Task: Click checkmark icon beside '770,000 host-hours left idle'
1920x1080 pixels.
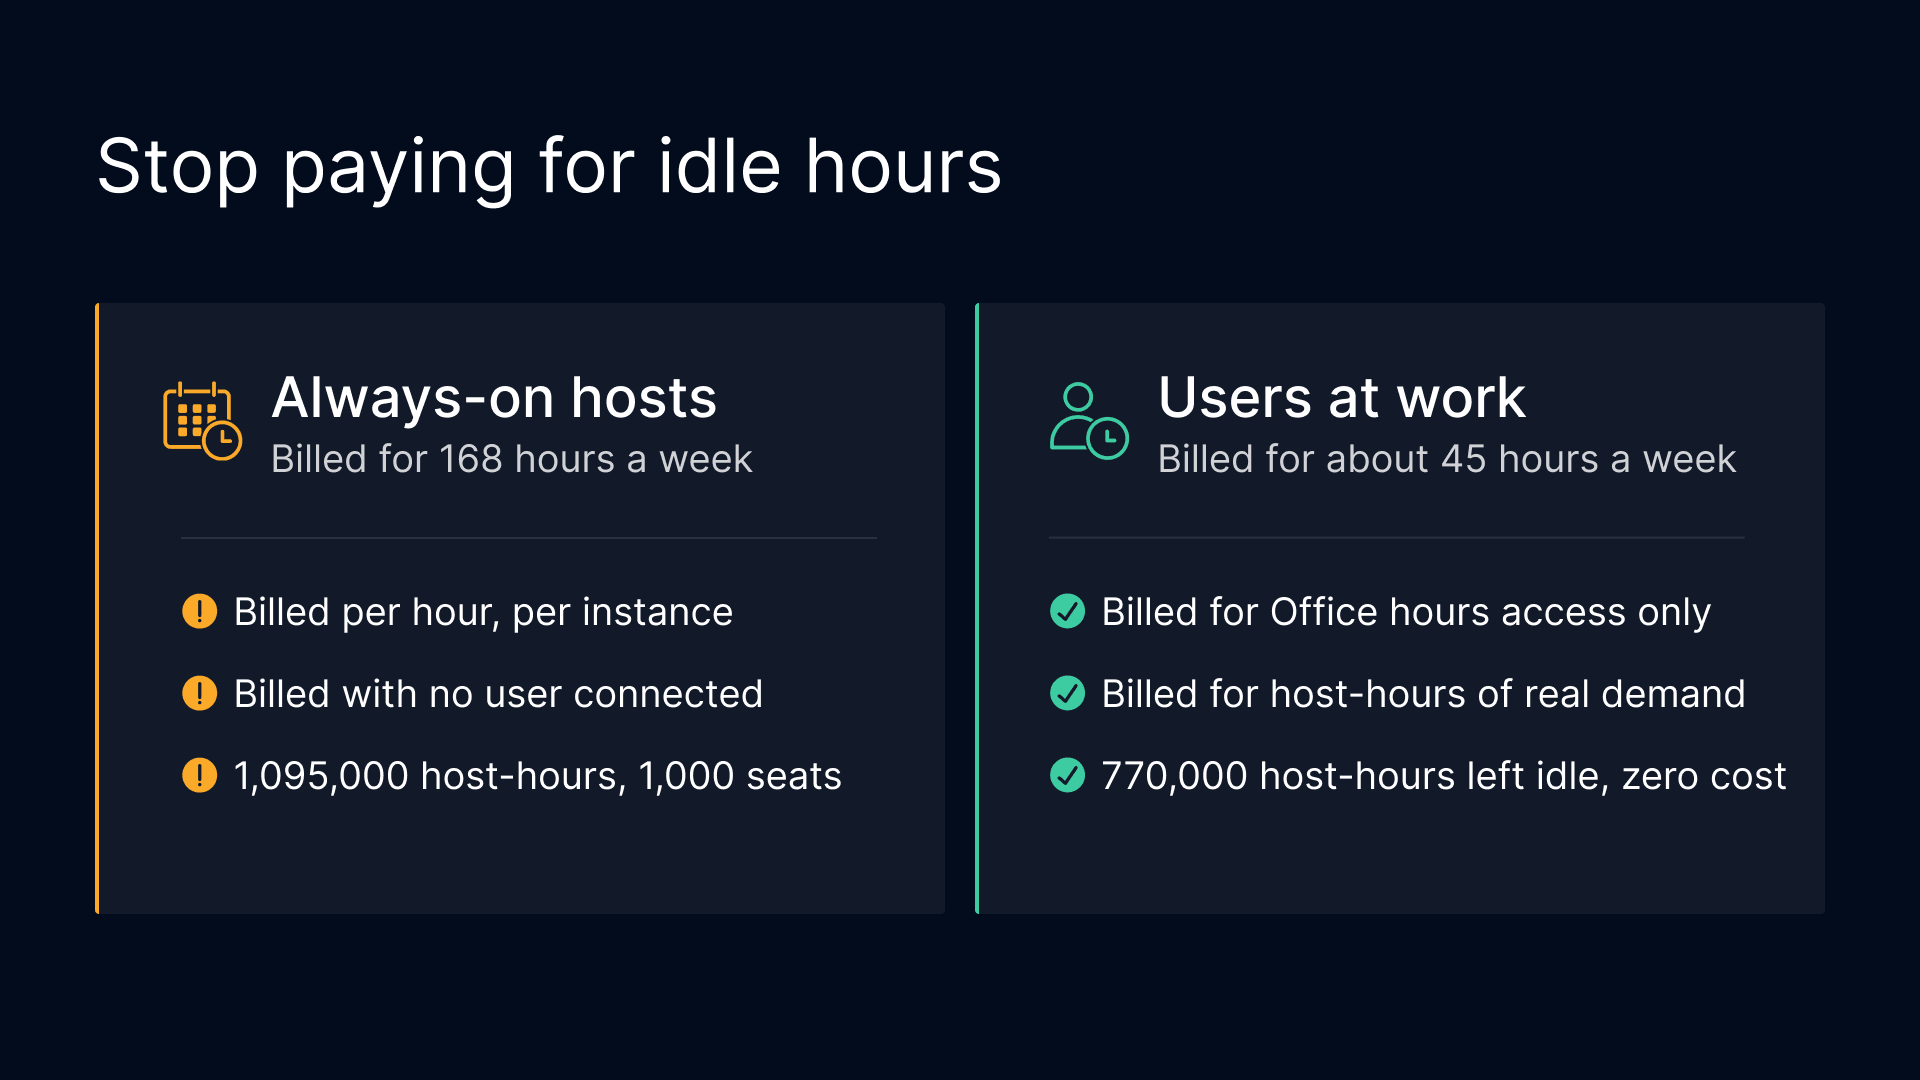Action: (x=1068, y=775)
